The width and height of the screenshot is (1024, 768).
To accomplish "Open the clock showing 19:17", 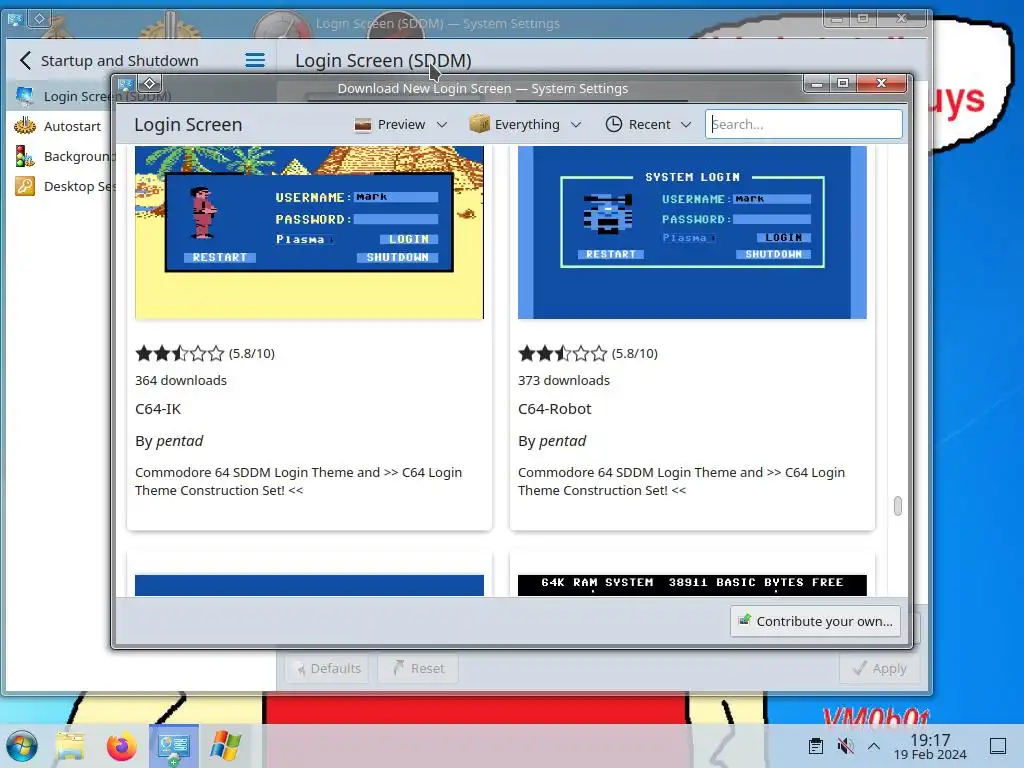I will (x=930, y=746).
